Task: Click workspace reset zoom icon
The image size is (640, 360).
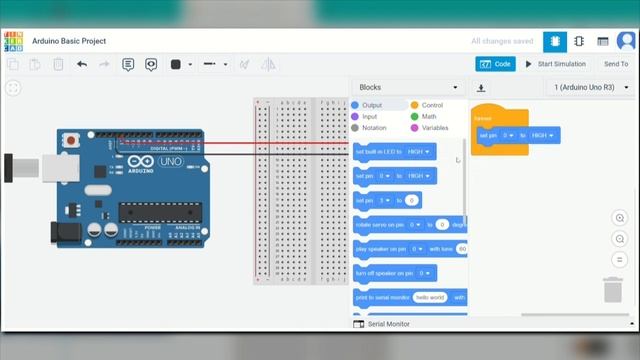Action: coord(620,260)
